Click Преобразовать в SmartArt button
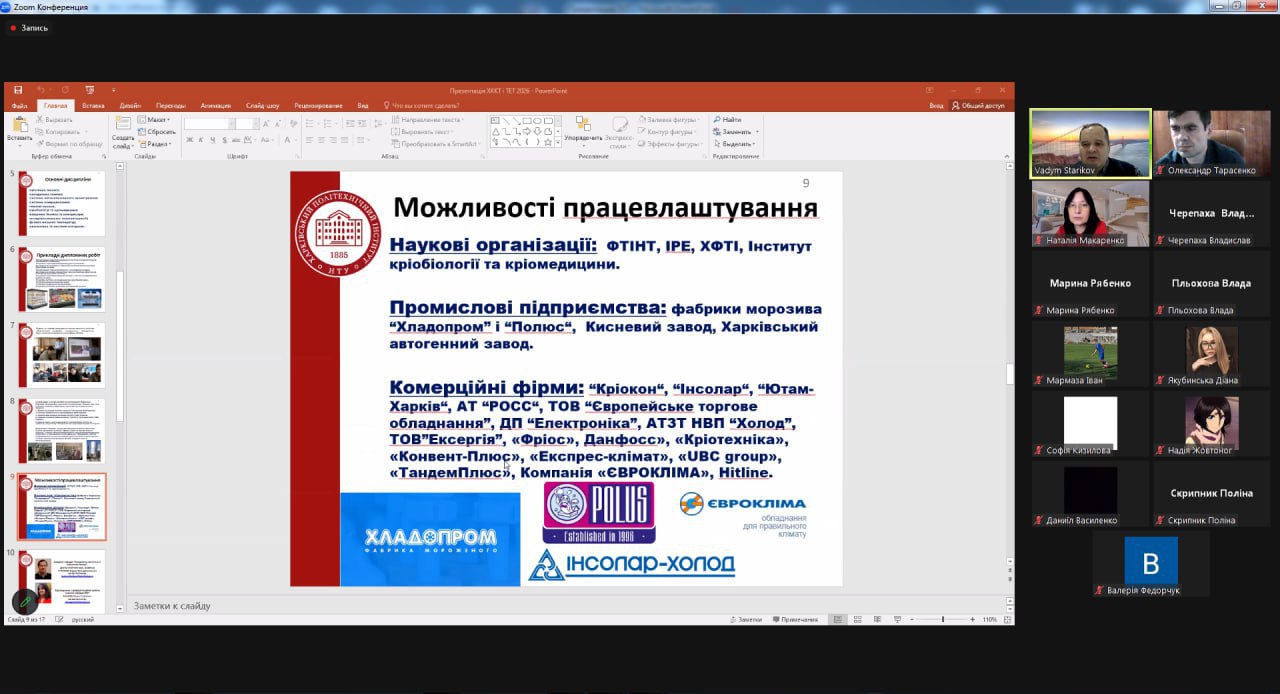The width and height of the screenshot is (1280, 694). (436, 143)
